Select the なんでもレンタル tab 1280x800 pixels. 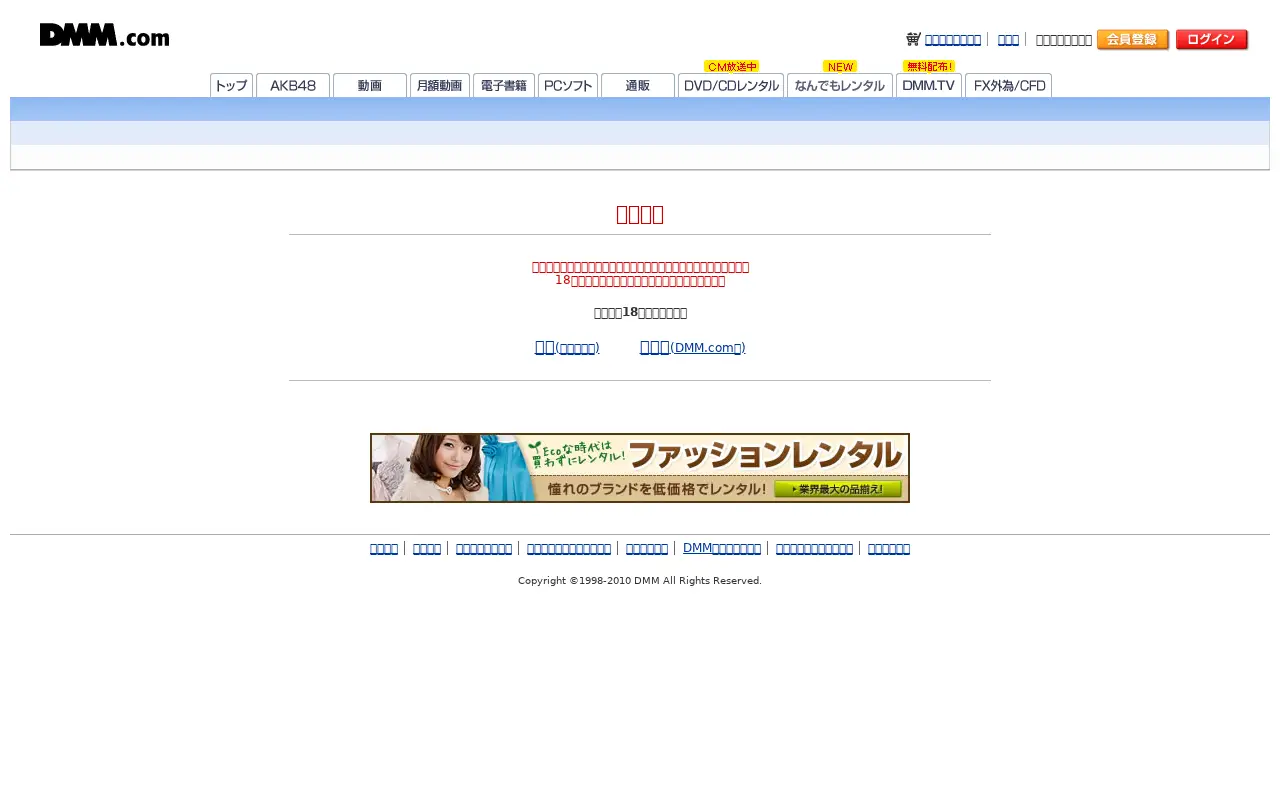(x=840, y=86)
